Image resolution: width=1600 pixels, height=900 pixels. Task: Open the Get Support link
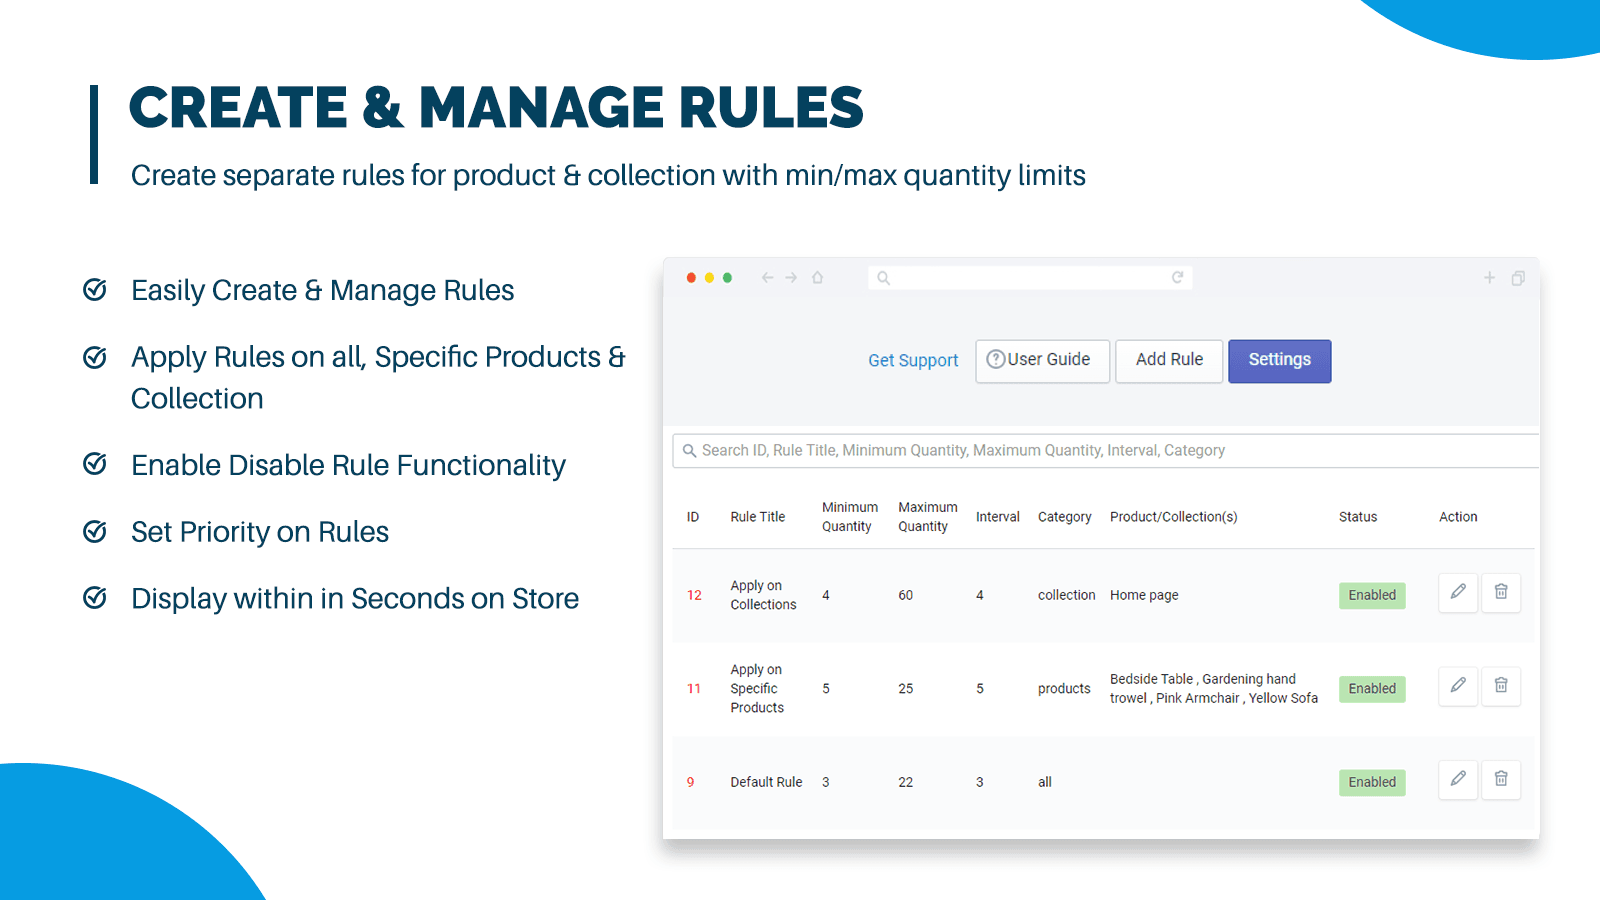(x=913, y=361)
